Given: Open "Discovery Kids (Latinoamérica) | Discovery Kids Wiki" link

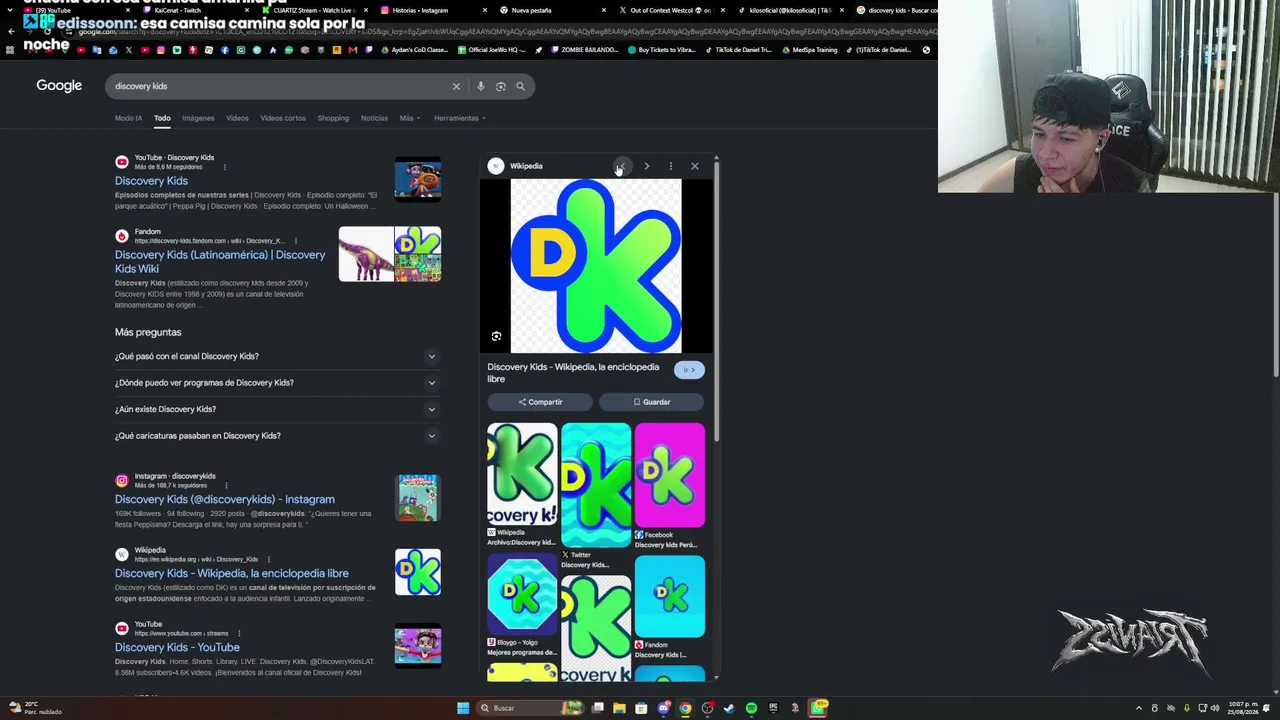Looking at the screenshot, I should tap(220, 262).
